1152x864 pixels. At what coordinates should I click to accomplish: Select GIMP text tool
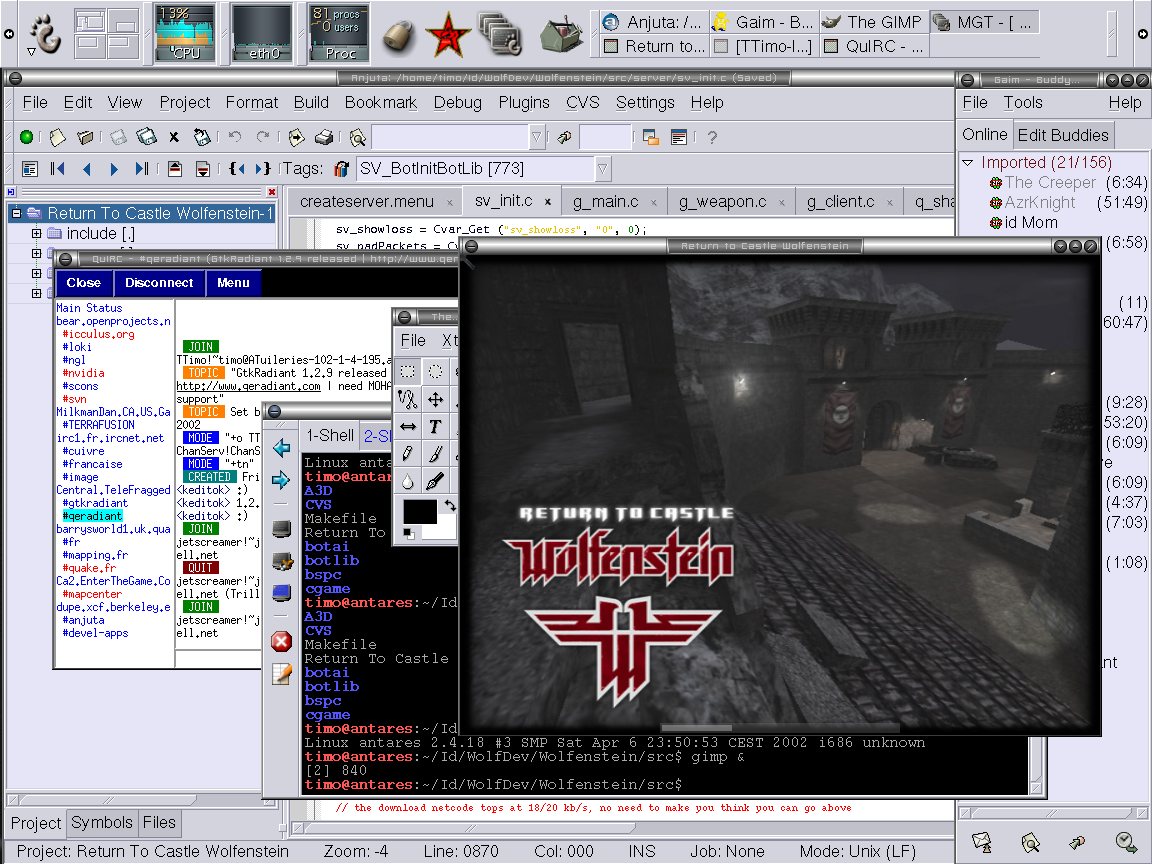(435, 426)
